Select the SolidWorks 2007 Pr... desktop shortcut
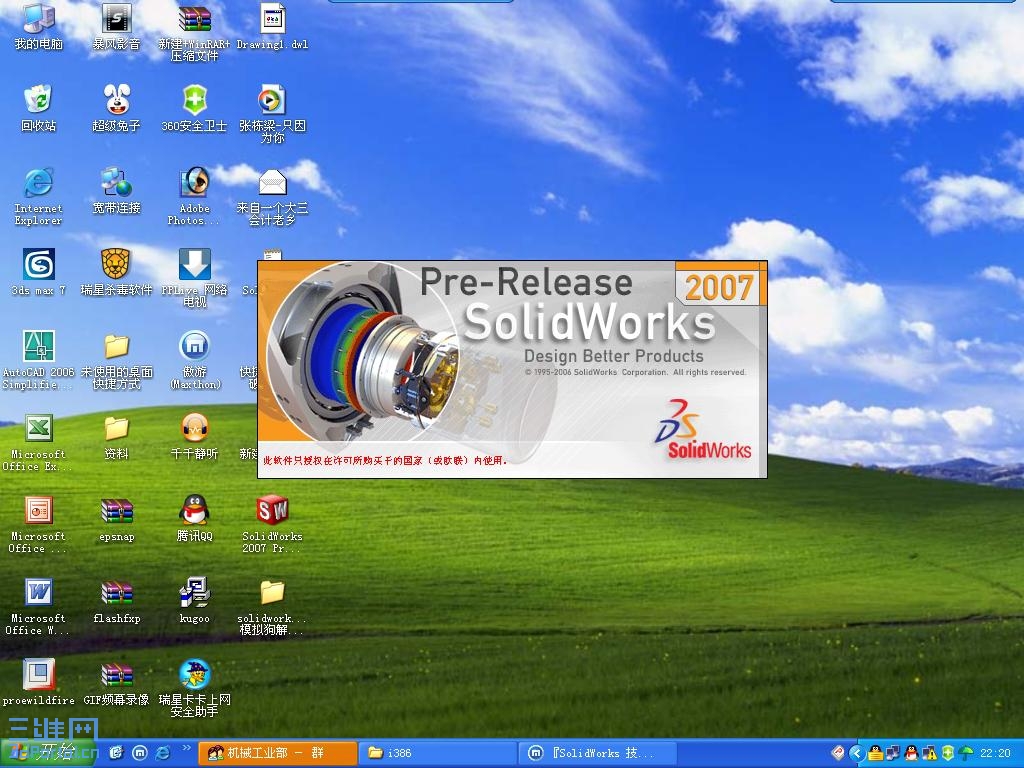 point(272,524)
